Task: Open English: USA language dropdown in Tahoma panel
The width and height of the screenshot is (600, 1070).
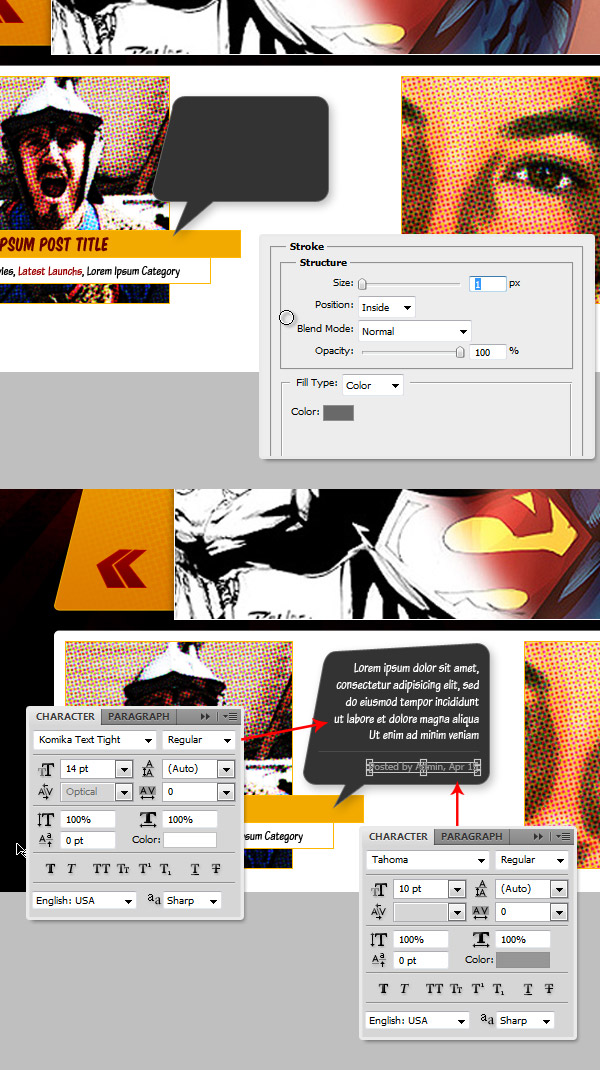Action: click(417, 1021)
